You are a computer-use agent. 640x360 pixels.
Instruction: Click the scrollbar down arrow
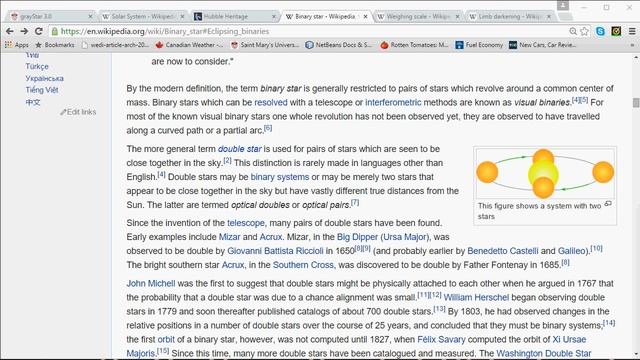click(636, 354)
